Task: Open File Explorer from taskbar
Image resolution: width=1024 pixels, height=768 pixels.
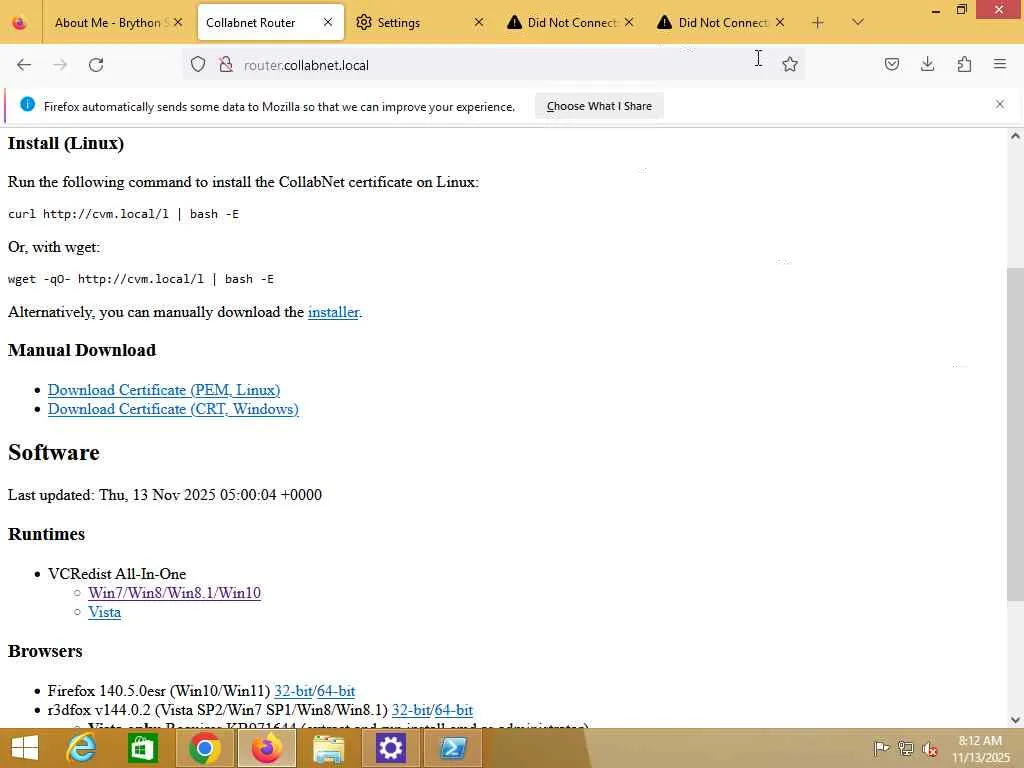Action: click(328, 748)
